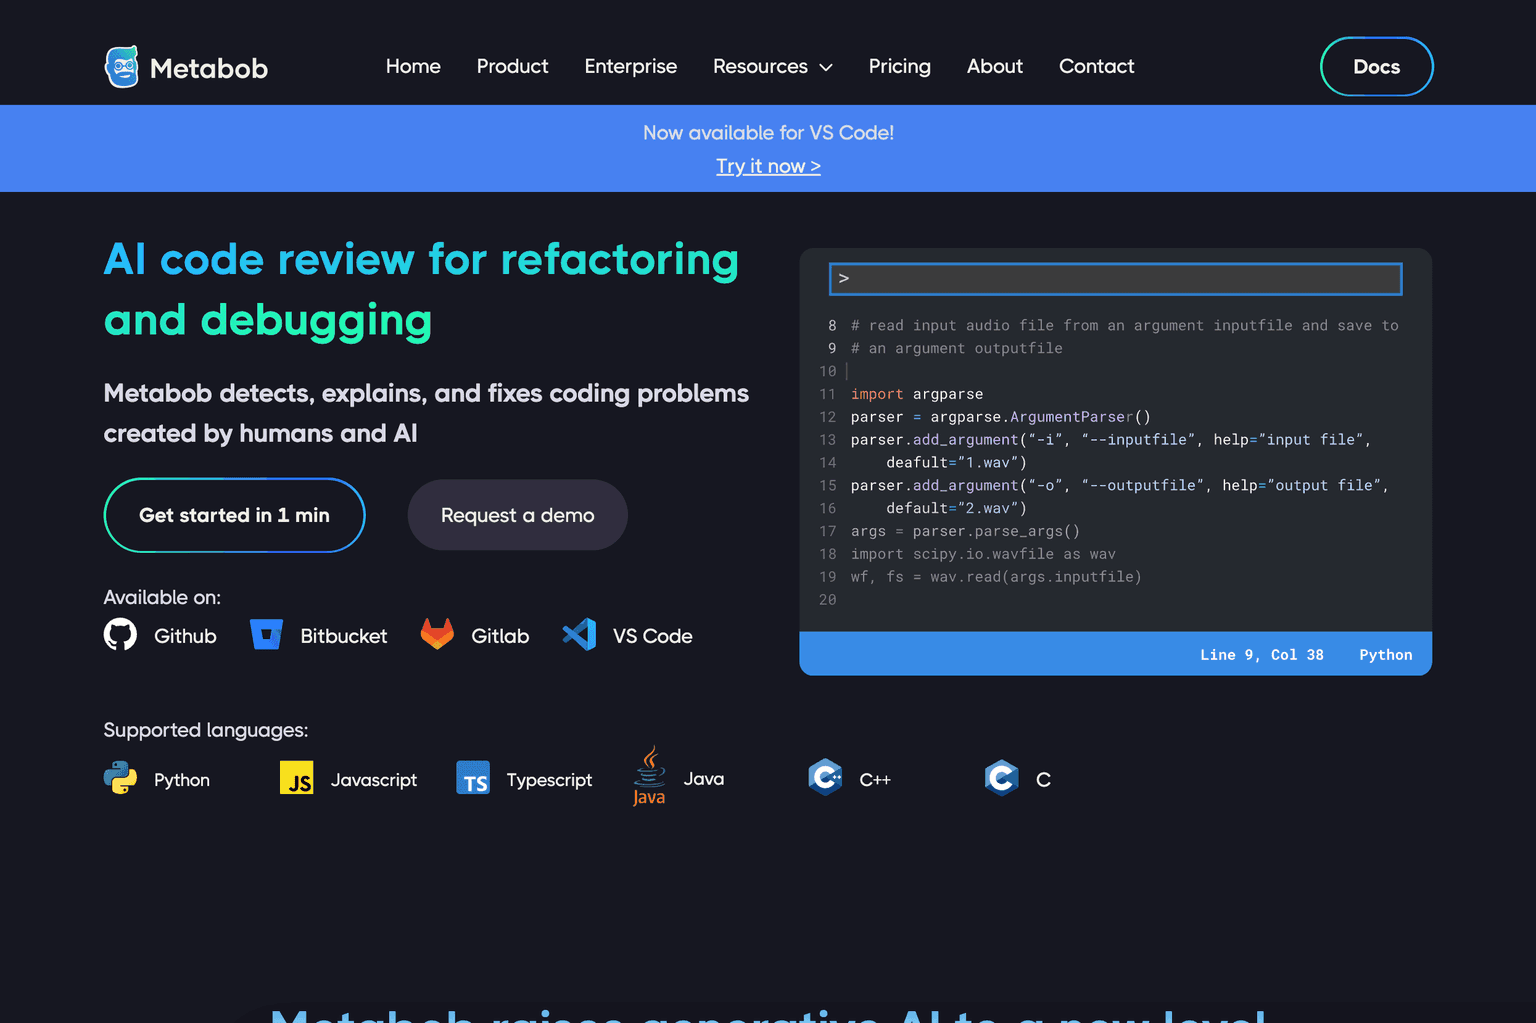Click code line 'args = parser.parse_args()'
Image resolution: width=1536 pixels, height=1023 pixels.
click(x=965, y=531)
